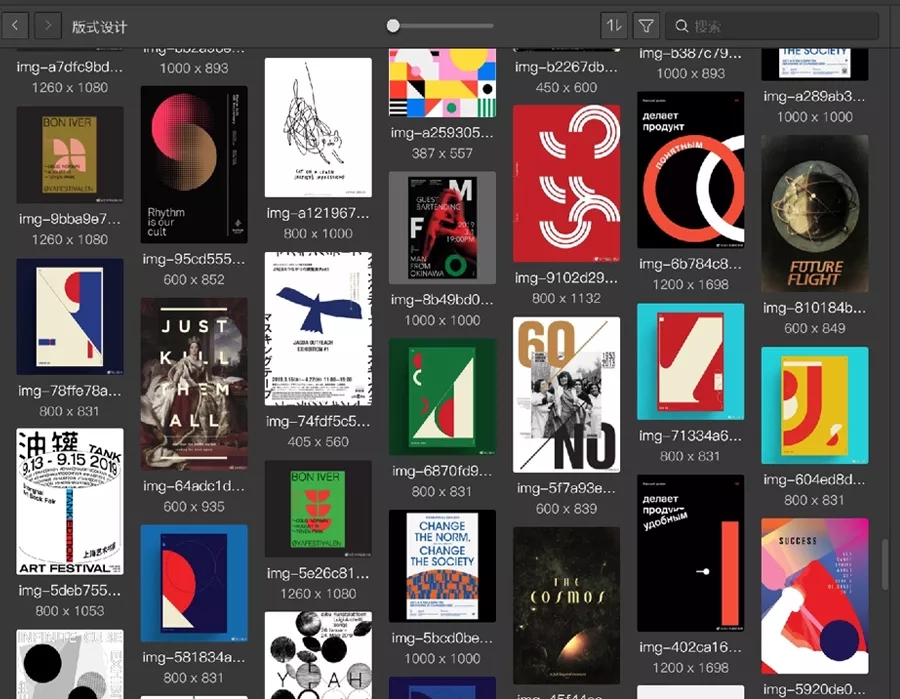The height and width of the screenshot is (699, 900).
Task: Click the vertical scrollbar handle
Action: tap(886, 565)
